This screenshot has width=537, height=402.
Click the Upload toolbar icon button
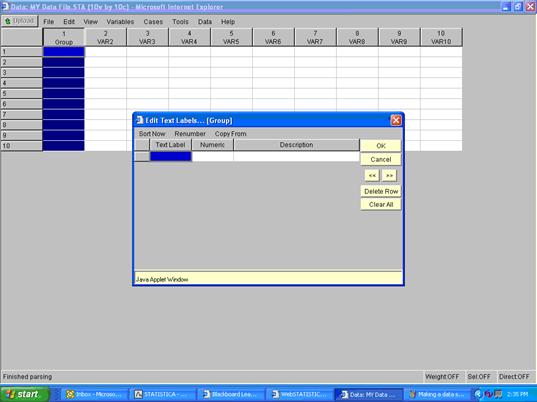click(20, 21)
